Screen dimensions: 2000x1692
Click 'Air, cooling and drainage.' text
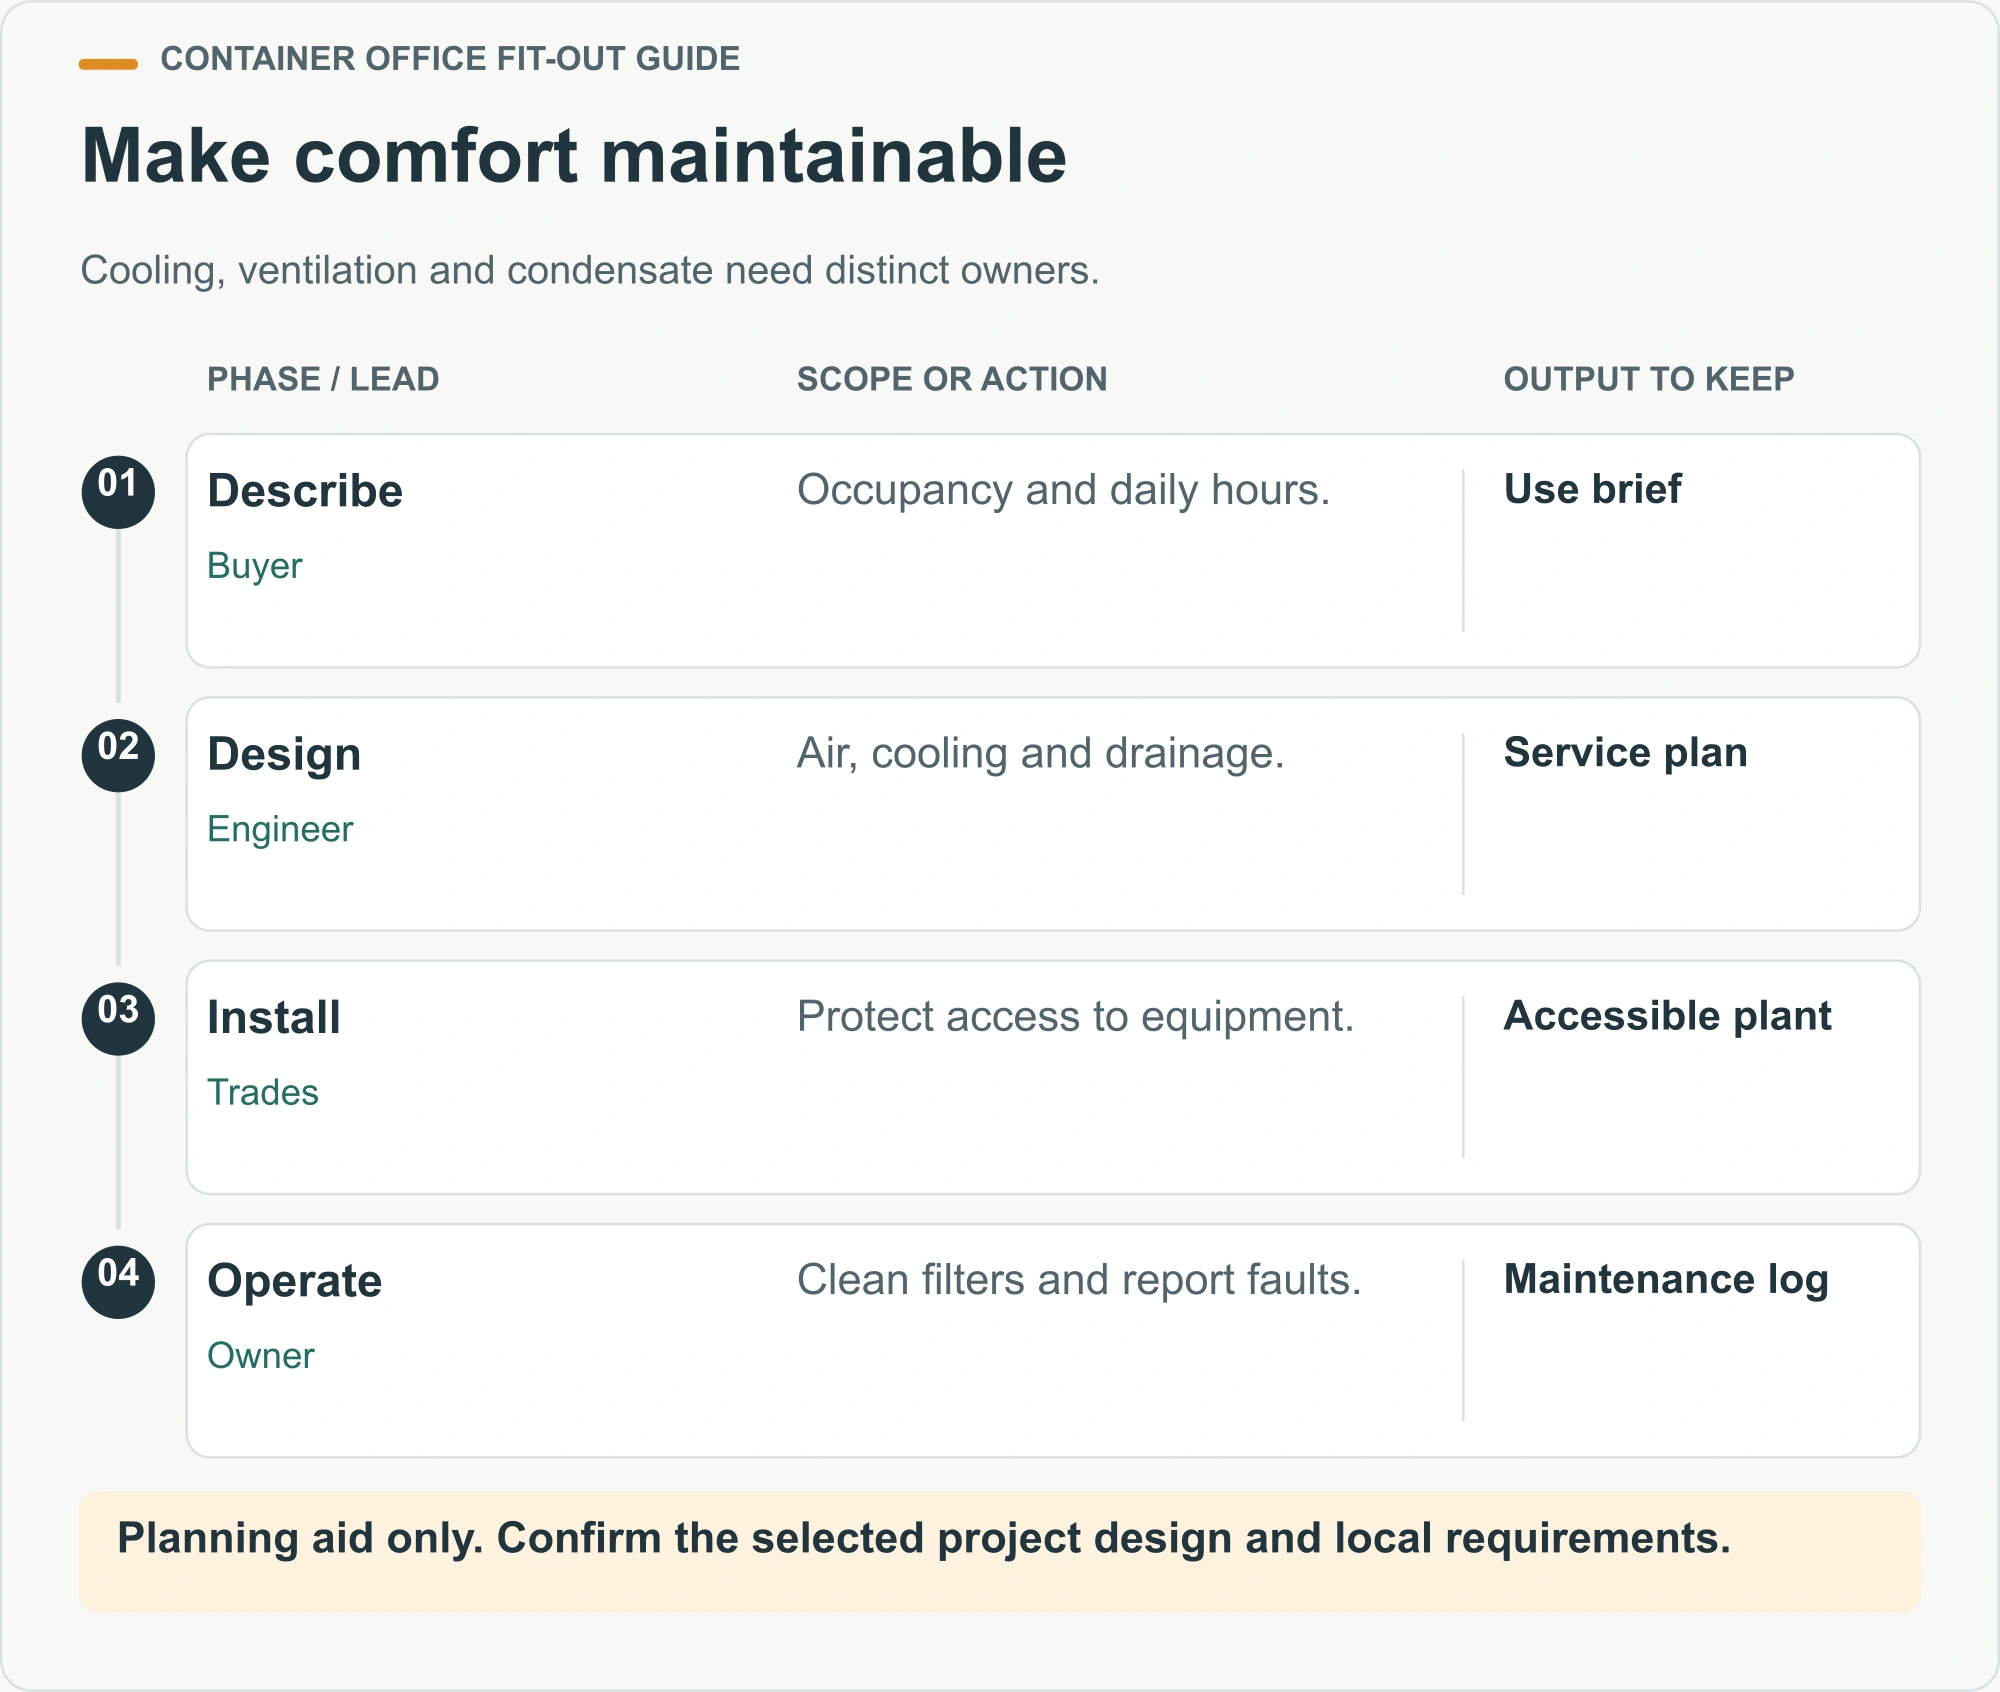pyautogui.click(x=1040, y=754)
